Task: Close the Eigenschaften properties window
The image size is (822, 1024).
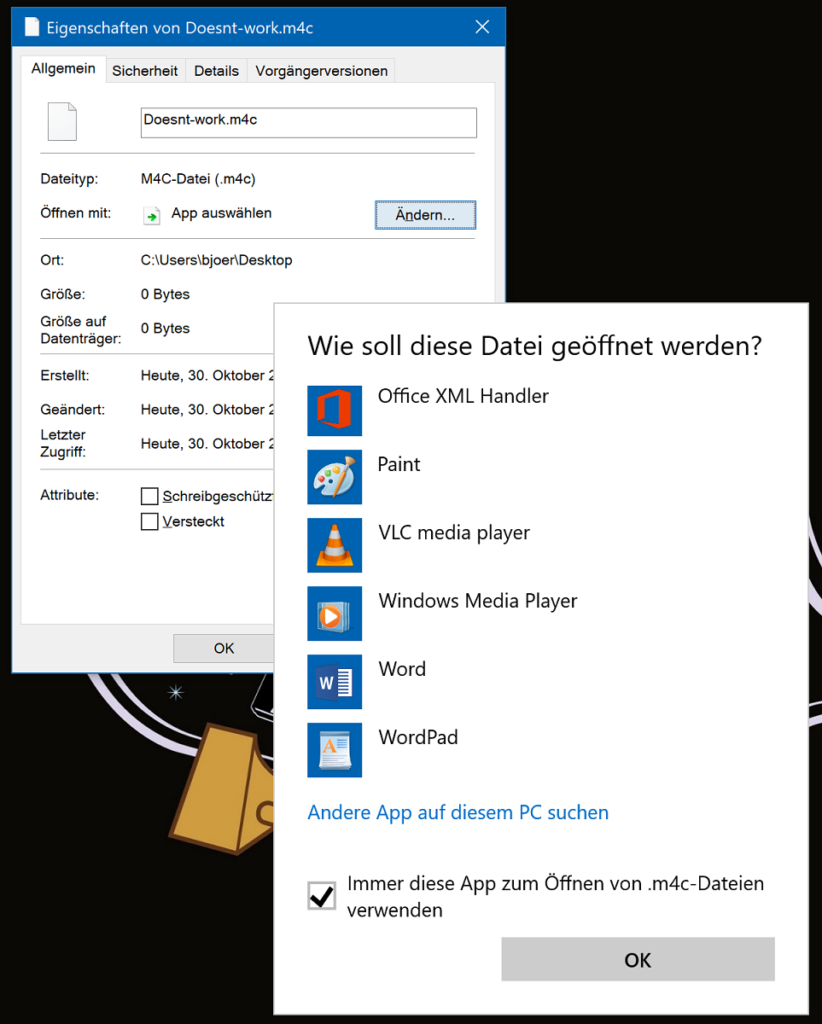Action: (x=482, y=27)
